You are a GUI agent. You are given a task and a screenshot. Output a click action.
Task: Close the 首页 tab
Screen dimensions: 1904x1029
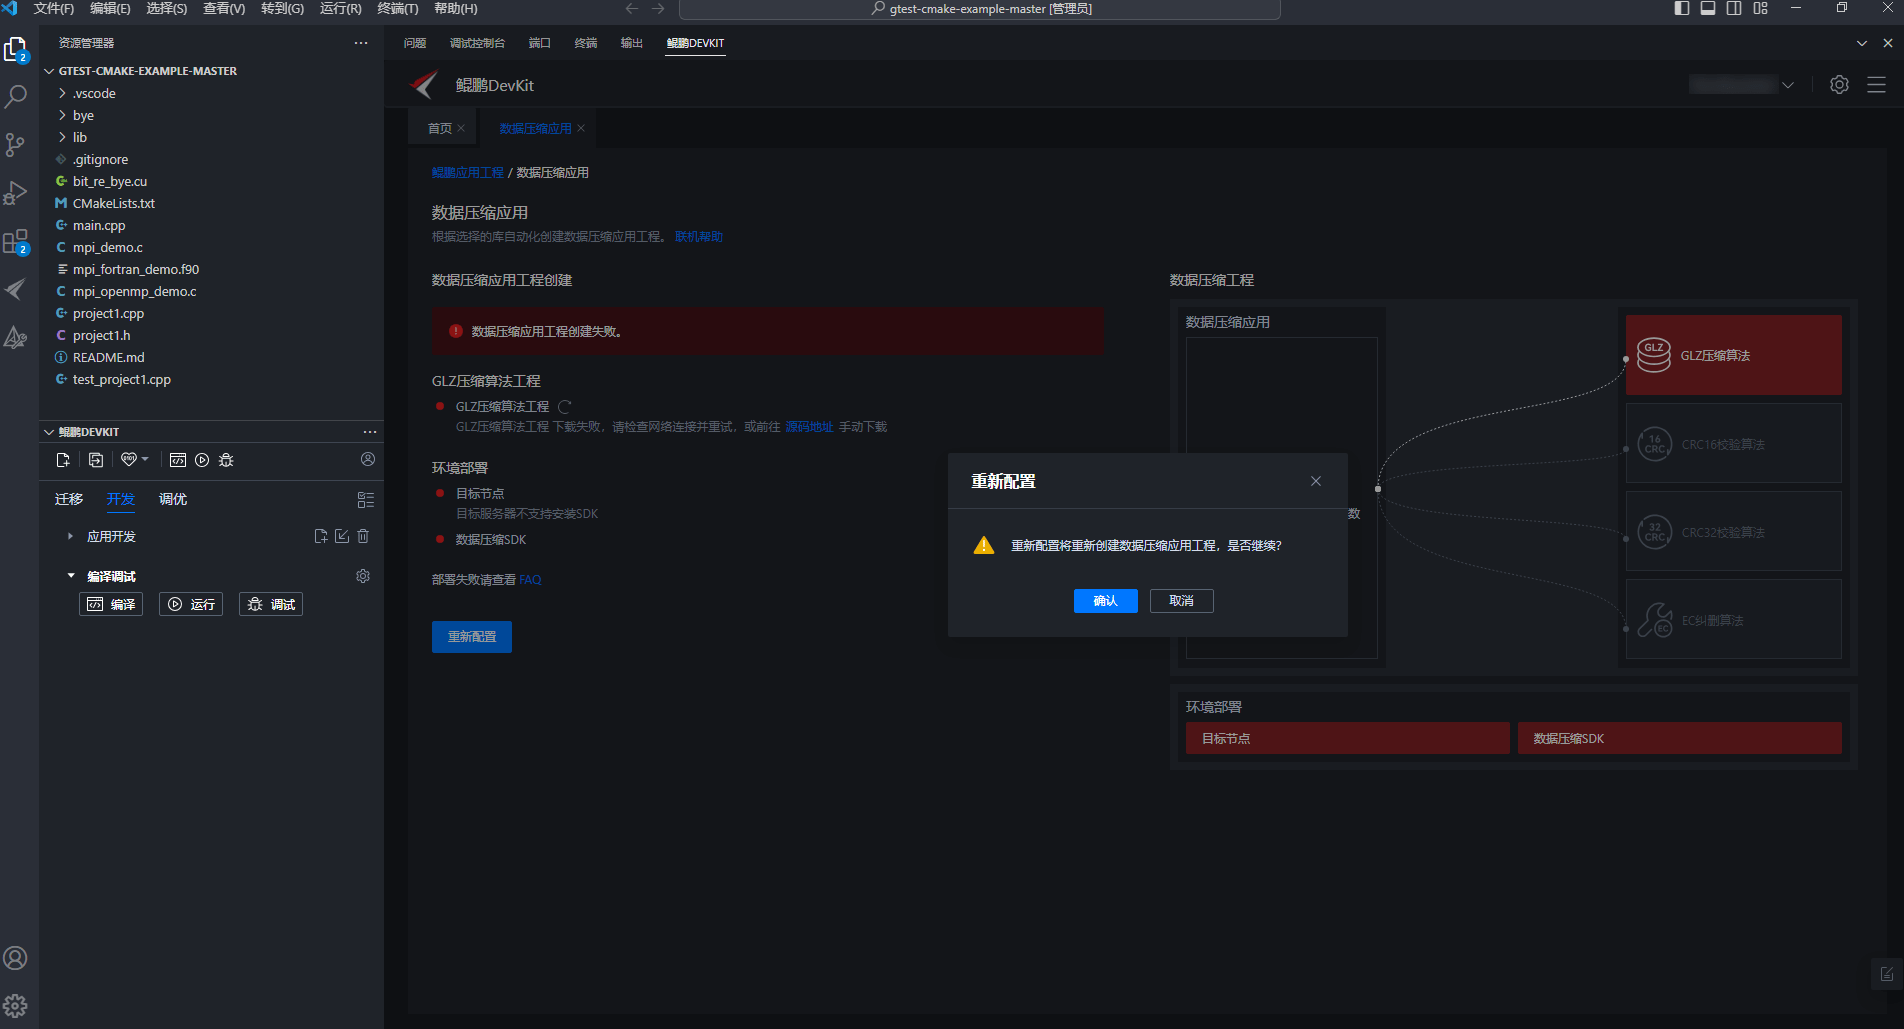tap(461, 128)
